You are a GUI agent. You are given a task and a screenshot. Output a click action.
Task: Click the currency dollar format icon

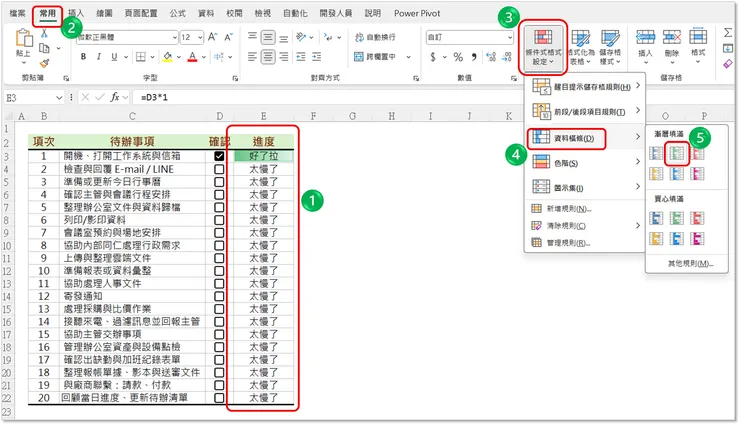[x=433, y=57]
